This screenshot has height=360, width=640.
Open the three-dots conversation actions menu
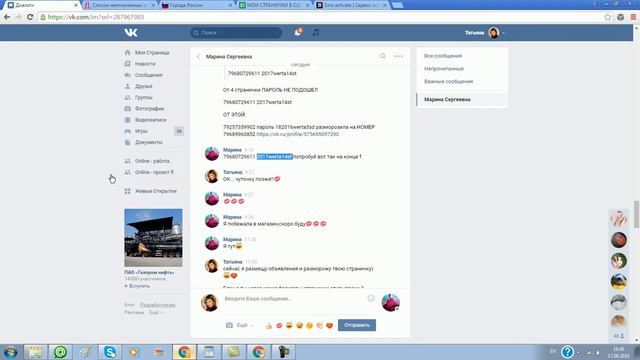click(x=398, y=56)
